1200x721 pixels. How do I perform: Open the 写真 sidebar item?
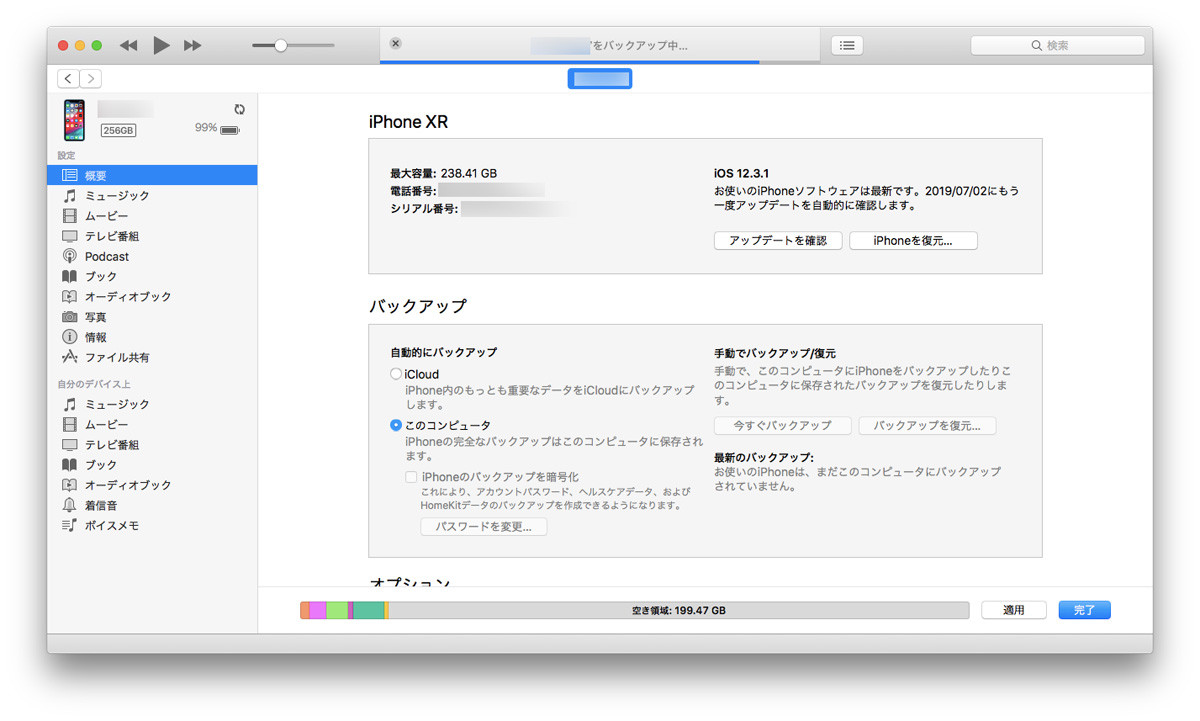pos(152,317)
